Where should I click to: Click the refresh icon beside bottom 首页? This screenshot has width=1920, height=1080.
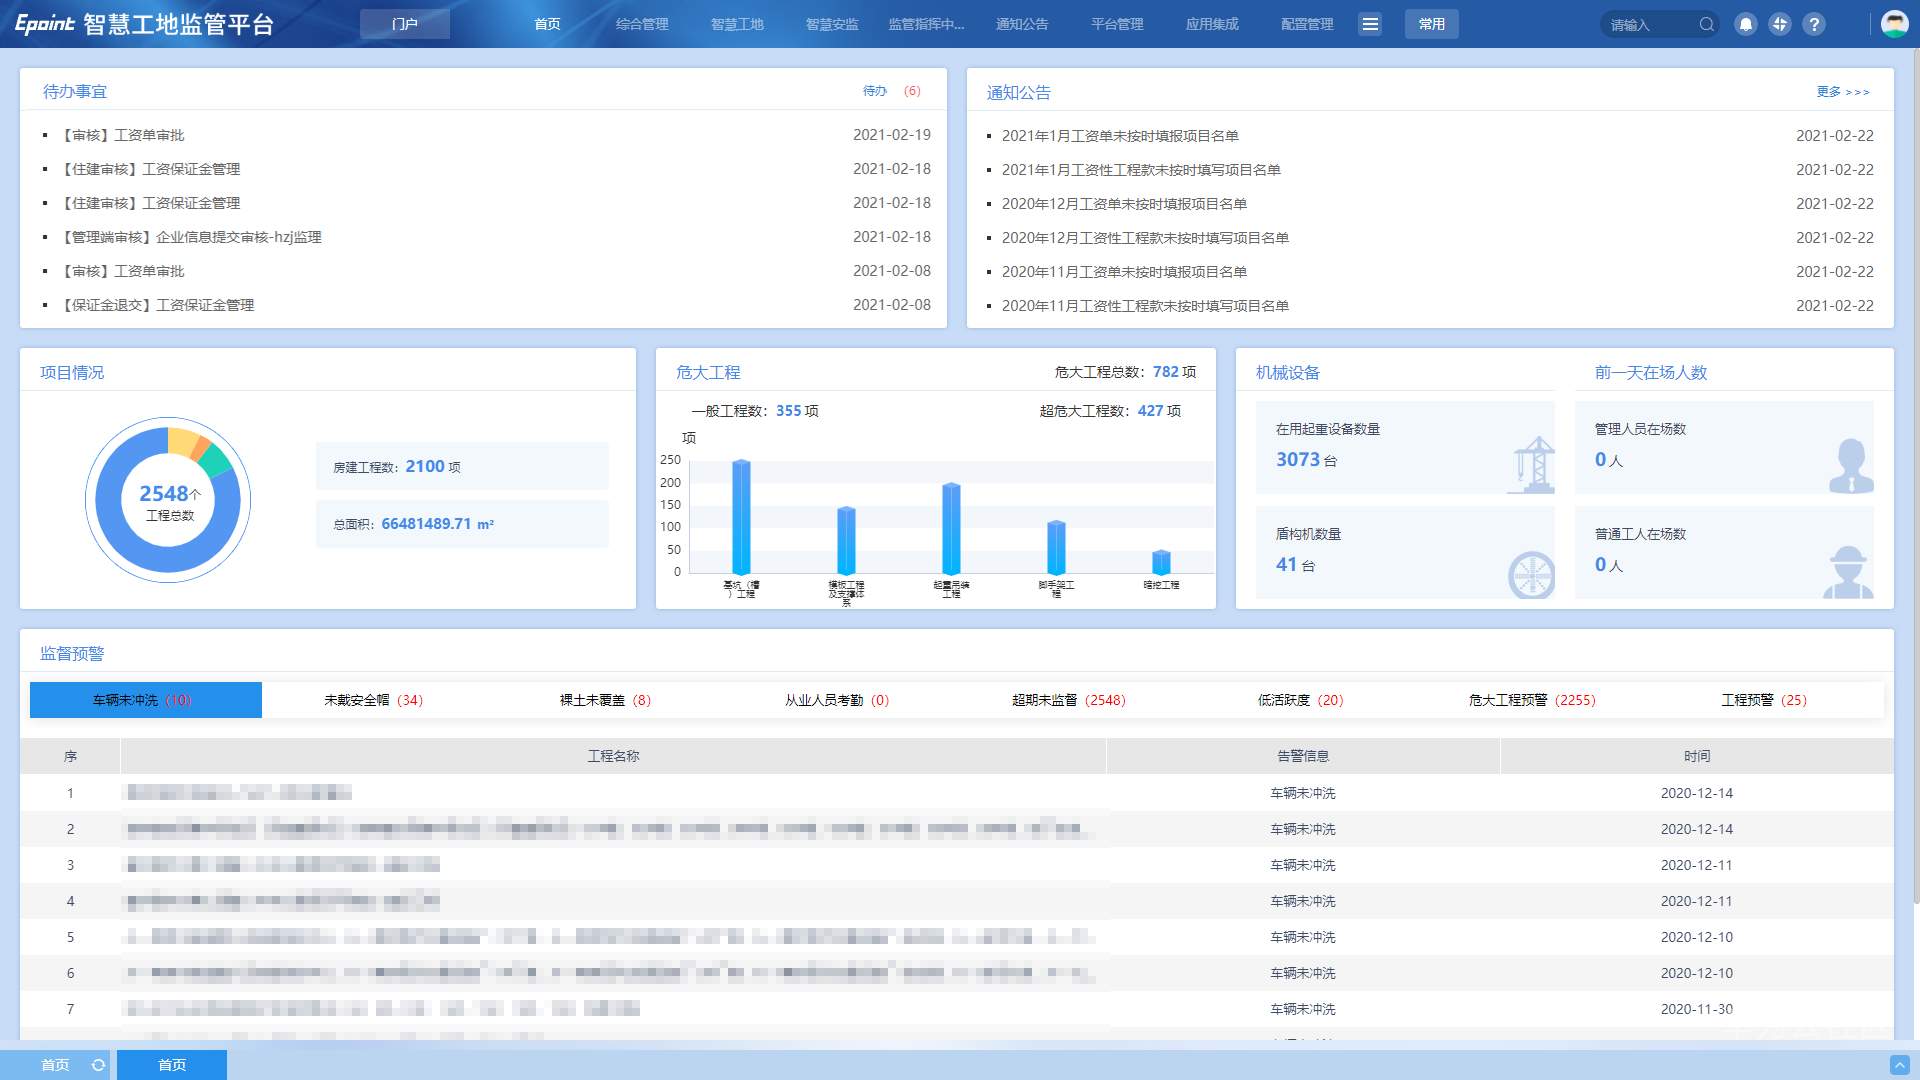98,1065
